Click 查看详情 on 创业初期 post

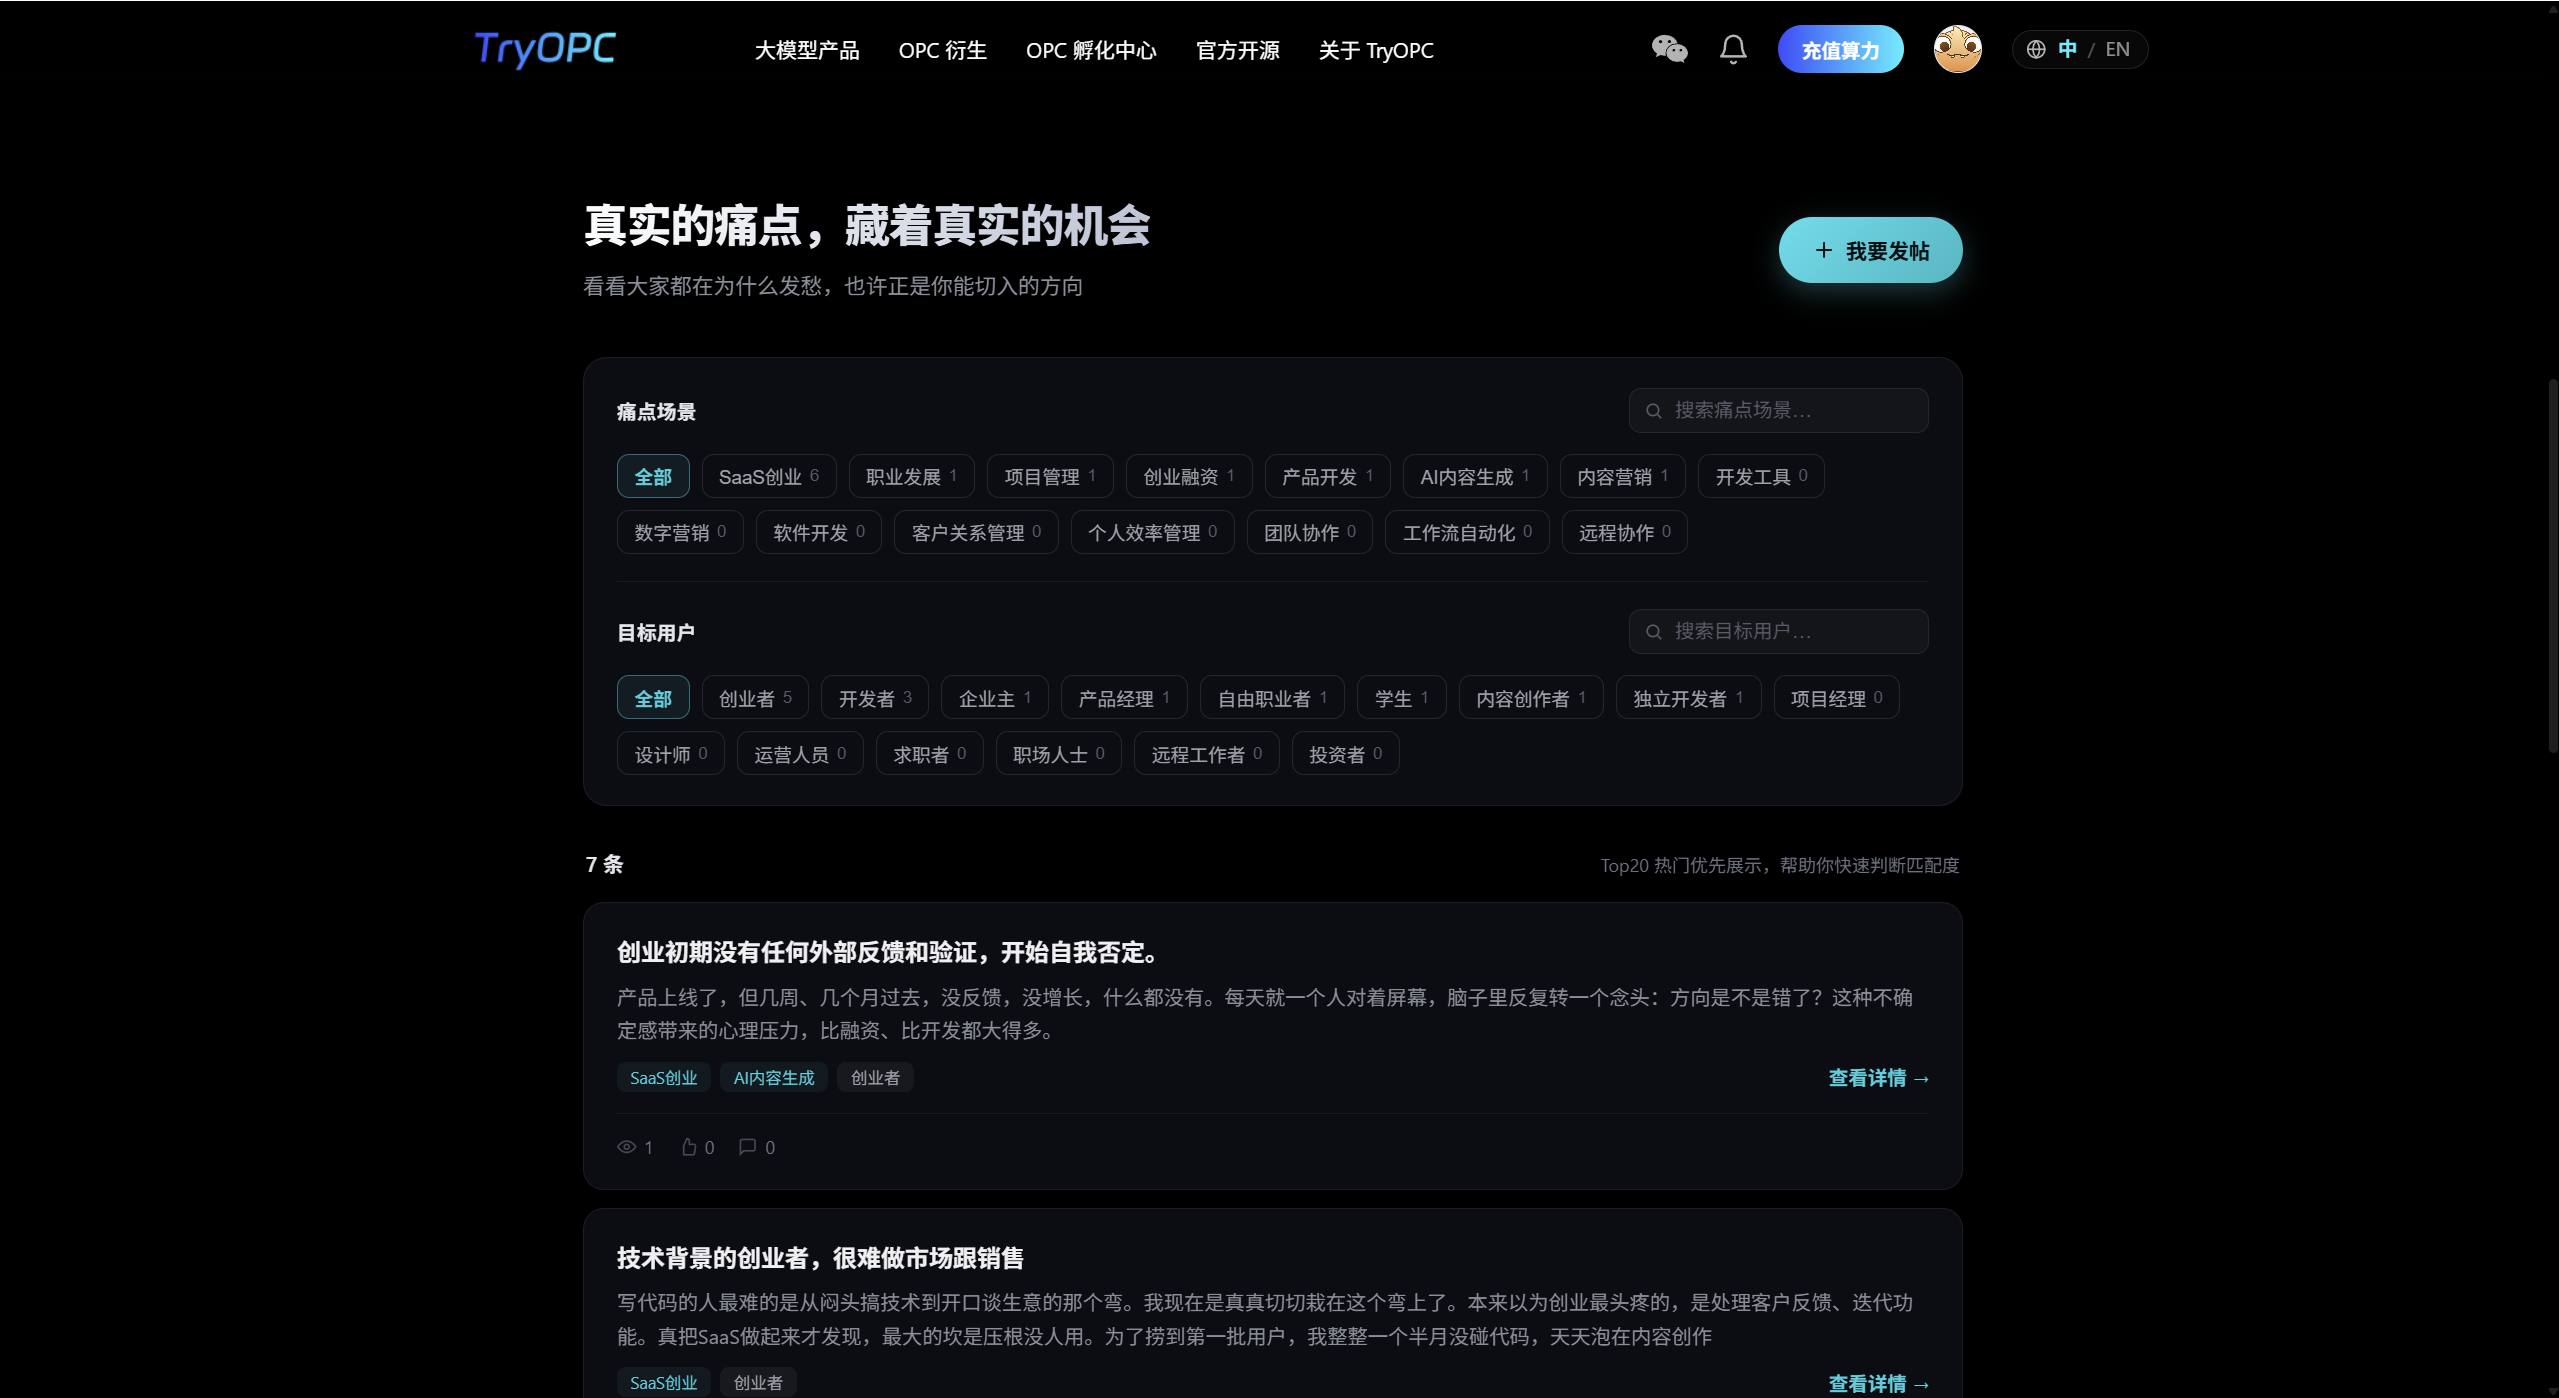pos(1878,1078)
